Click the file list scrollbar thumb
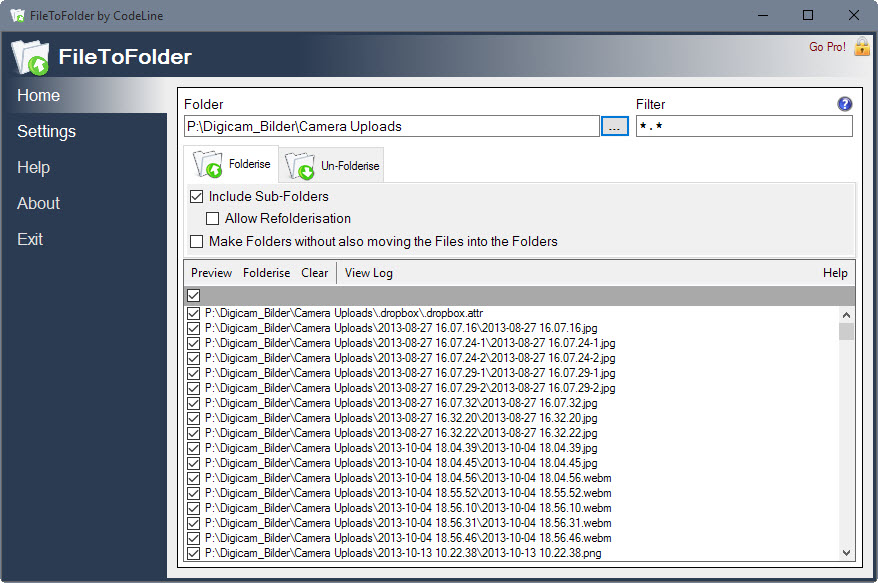 point(846,331)
